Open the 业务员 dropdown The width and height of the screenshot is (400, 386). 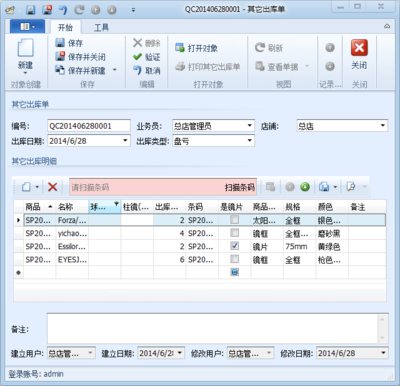tap(249, 126)
